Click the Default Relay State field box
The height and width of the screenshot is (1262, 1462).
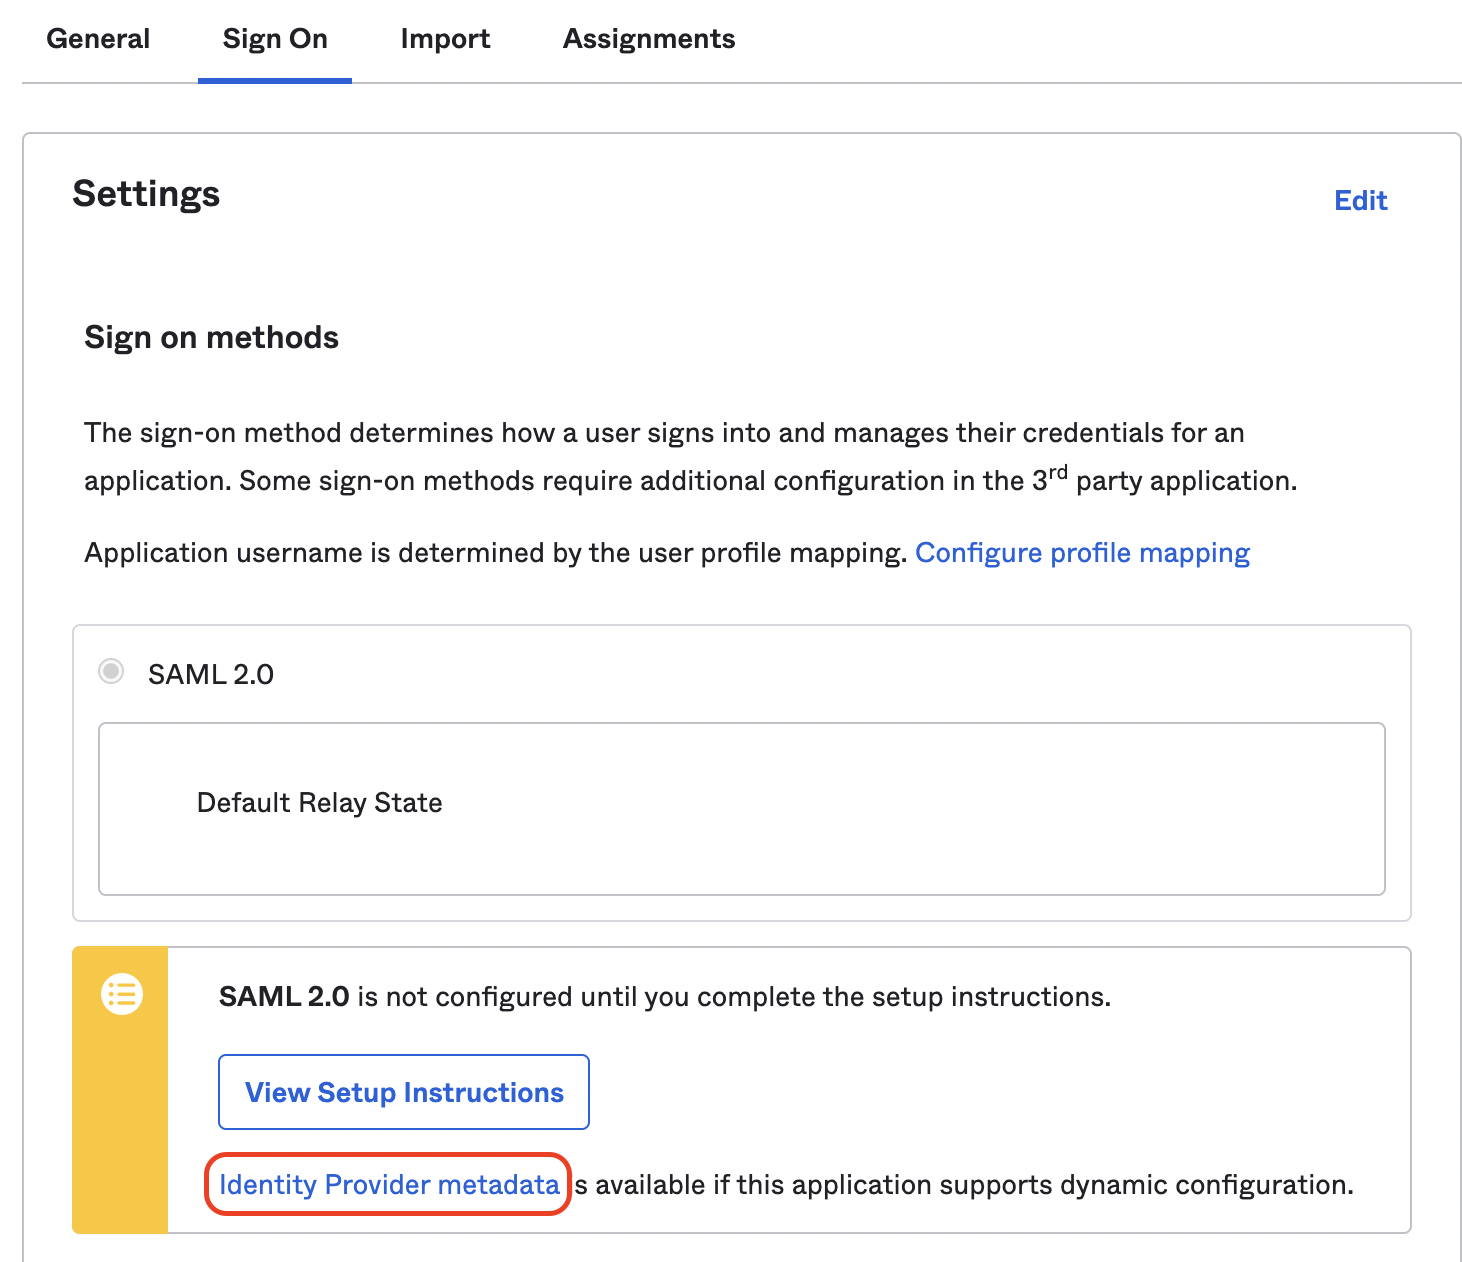tap(742, 809)
